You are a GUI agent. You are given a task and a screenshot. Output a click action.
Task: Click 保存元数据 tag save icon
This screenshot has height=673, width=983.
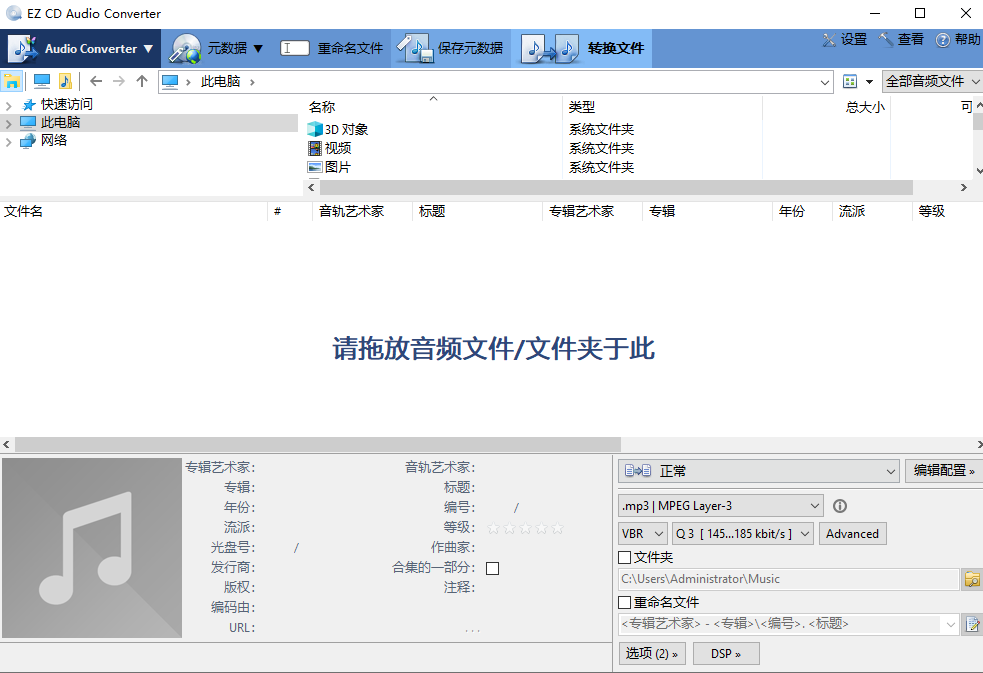tap(415, 48)
